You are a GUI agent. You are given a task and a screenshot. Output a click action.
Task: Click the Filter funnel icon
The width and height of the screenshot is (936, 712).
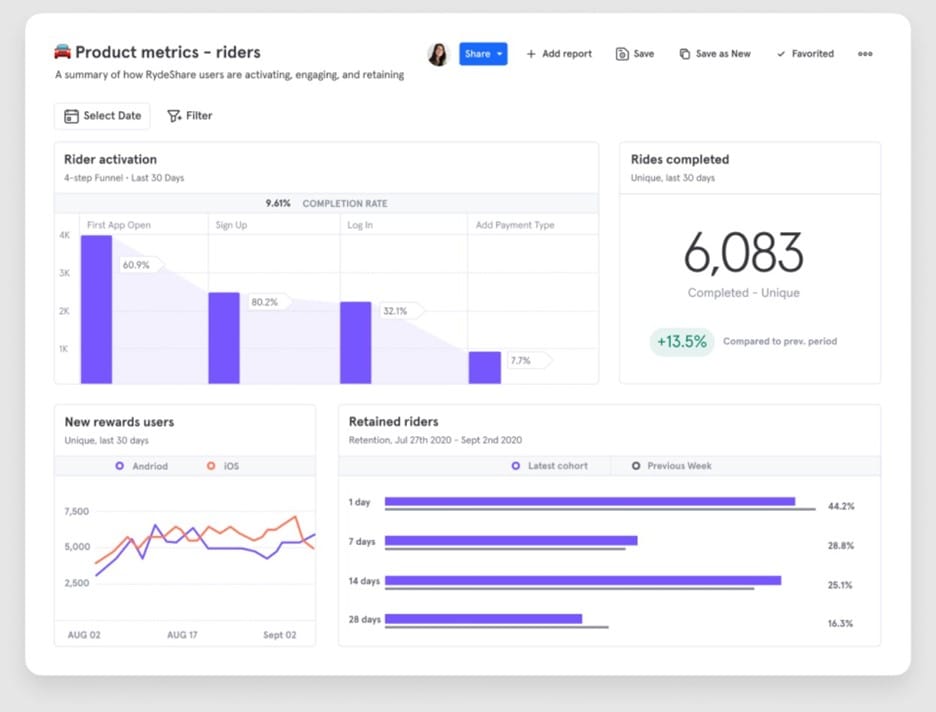[174, 116]
